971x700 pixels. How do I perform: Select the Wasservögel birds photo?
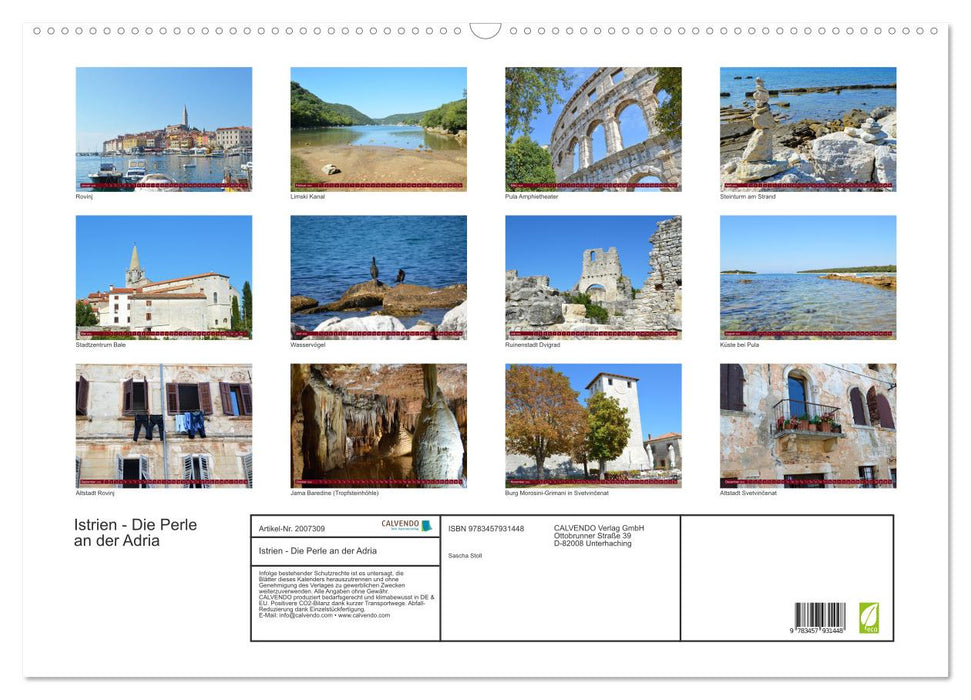pos(378,277)
